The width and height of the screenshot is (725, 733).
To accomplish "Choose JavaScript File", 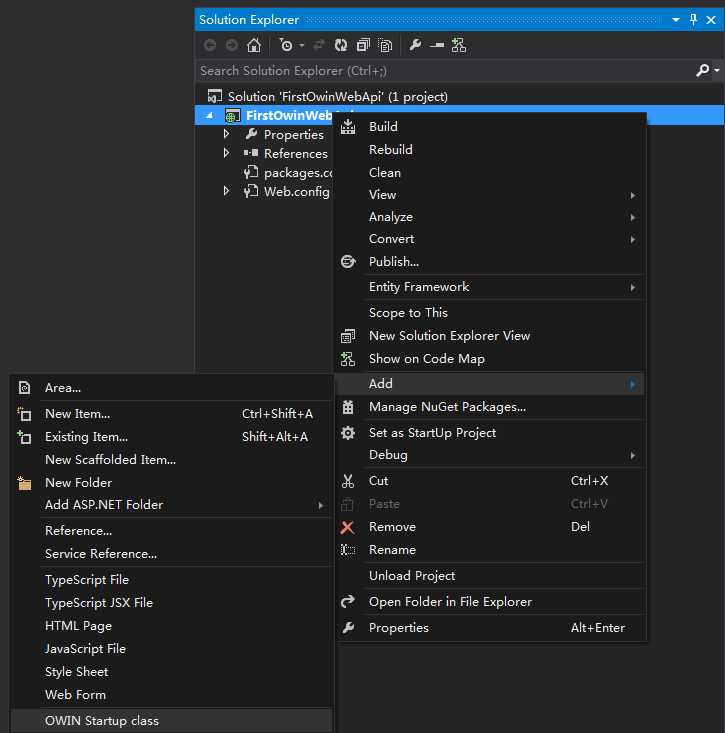I will pyautogui.click(x=172, y=649).
